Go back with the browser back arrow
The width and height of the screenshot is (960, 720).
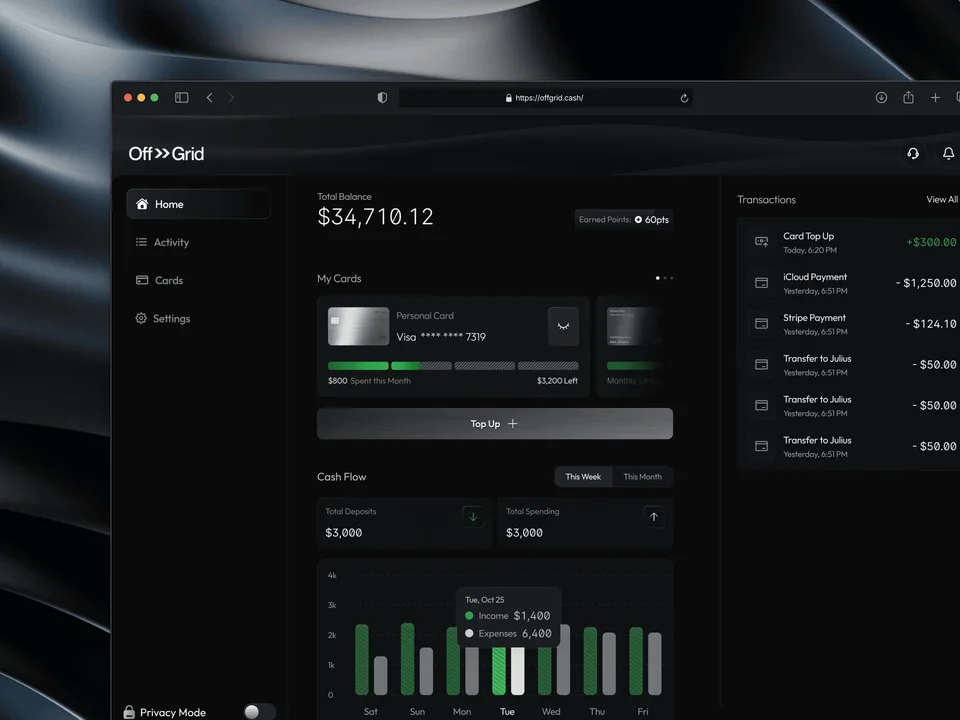point(209,97)
